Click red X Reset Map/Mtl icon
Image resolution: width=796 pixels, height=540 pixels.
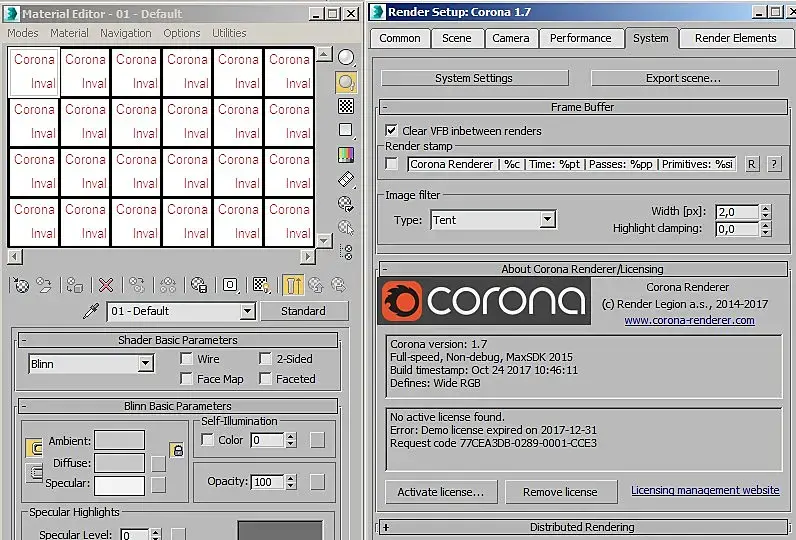(x=106, y=285)
